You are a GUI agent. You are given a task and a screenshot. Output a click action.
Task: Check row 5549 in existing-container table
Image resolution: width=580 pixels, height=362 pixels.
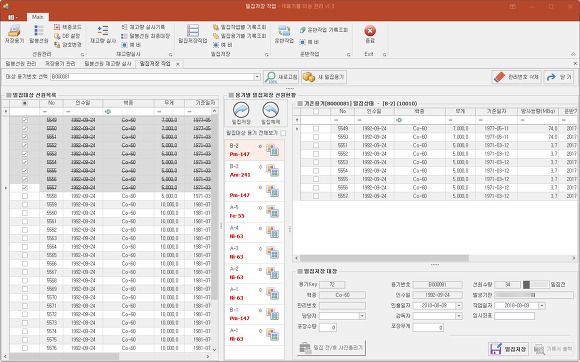tap(316, 128)
